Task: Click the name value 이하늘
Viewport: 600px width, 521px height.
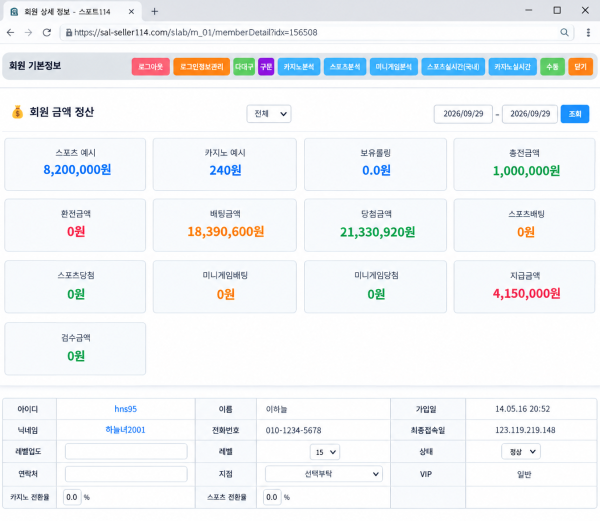Action: point(276,409)
